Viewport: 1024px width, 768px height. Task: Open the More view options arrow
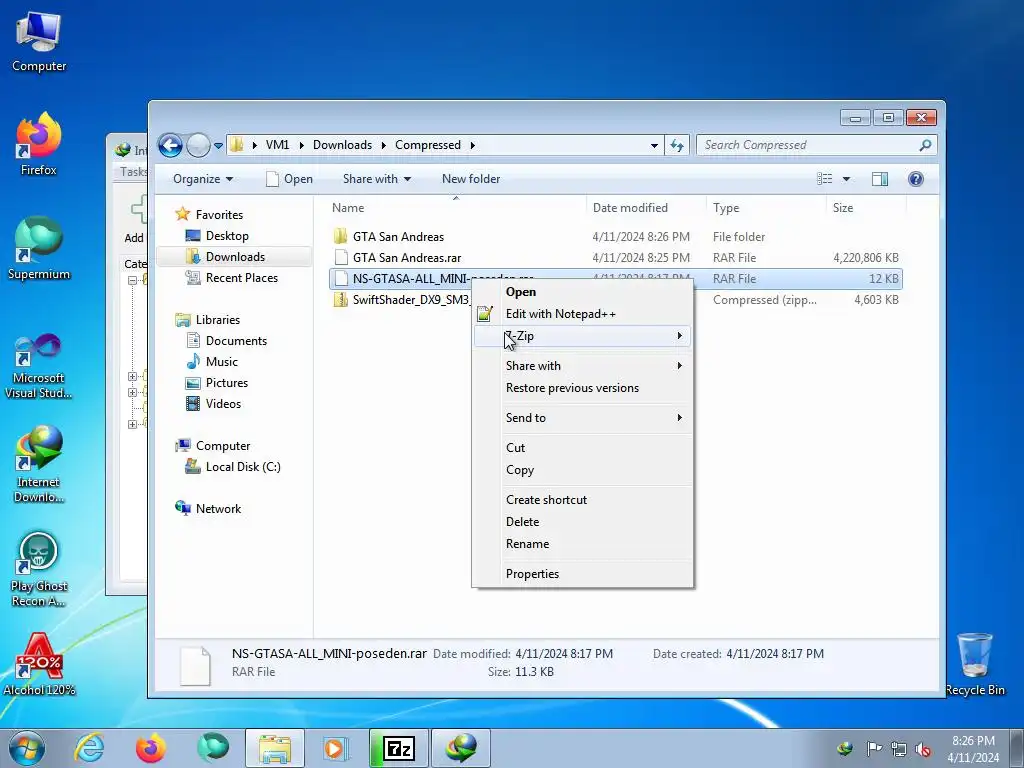click(846, 179)
